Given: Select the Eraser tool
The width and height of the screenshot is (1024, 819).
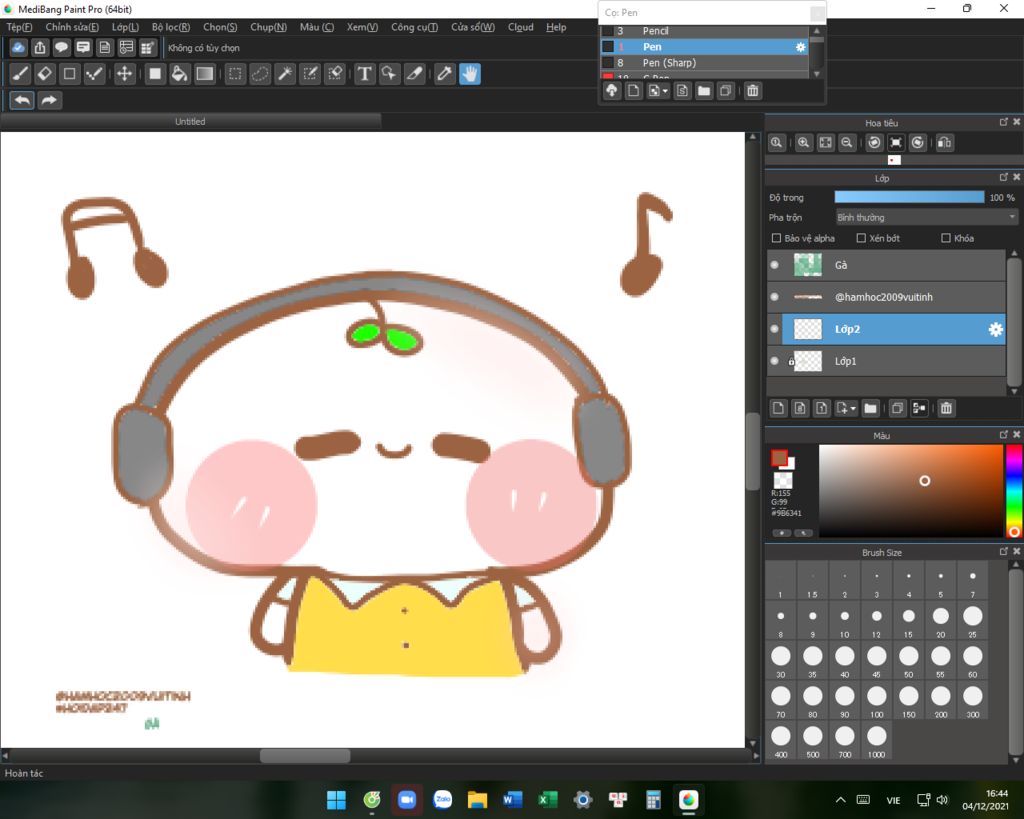Looking at the screenshot, I should 45,74.
